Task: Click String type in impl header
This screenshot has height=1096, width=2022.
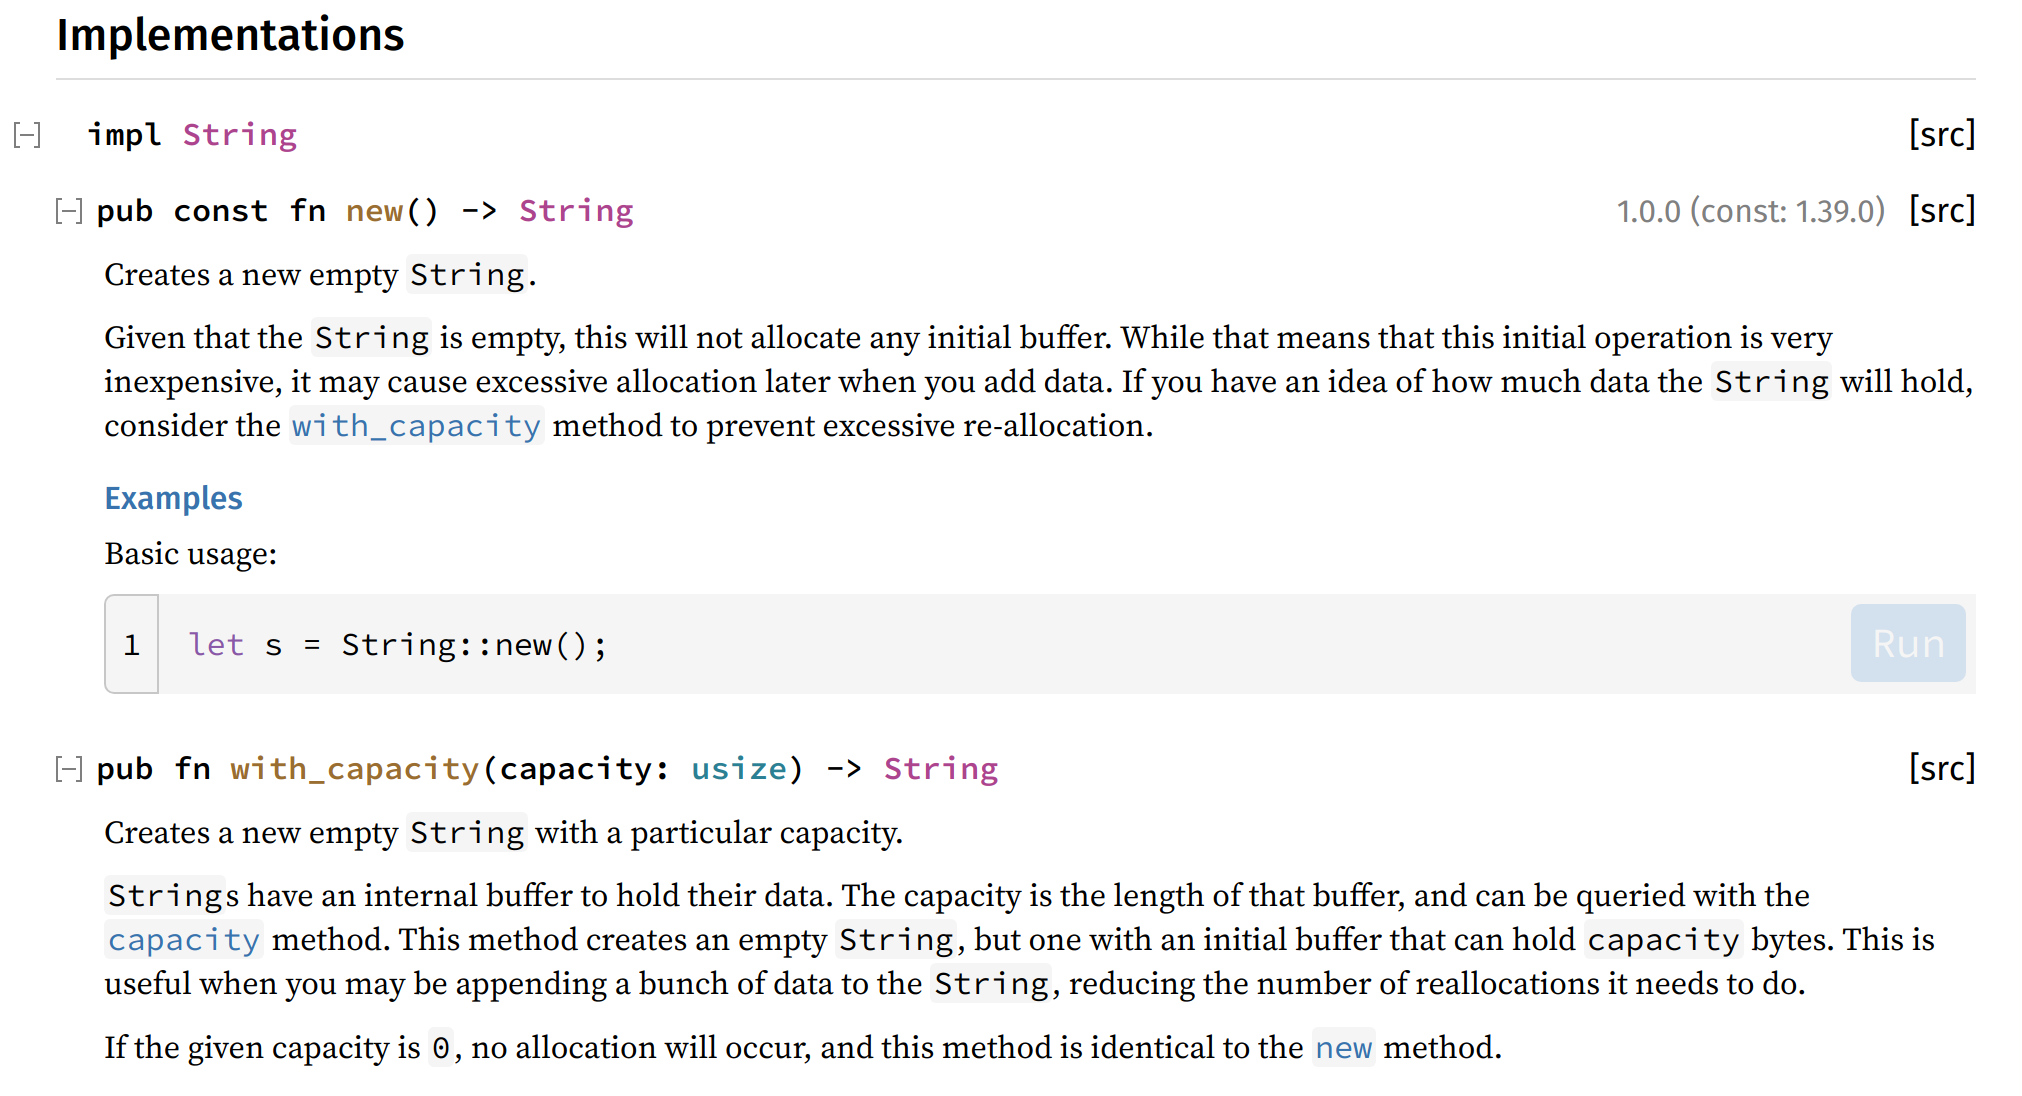Action: click(240, 135)
